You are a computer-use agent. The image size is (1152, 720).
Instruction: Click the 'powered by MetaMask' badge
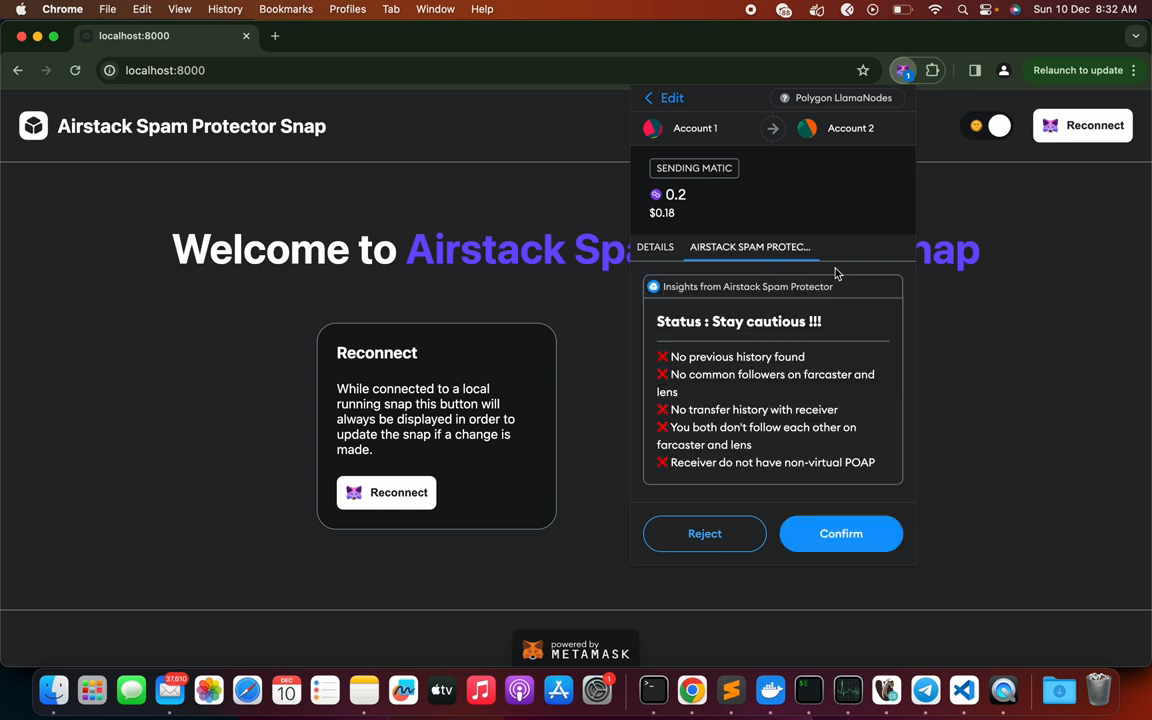pos(576,649)
